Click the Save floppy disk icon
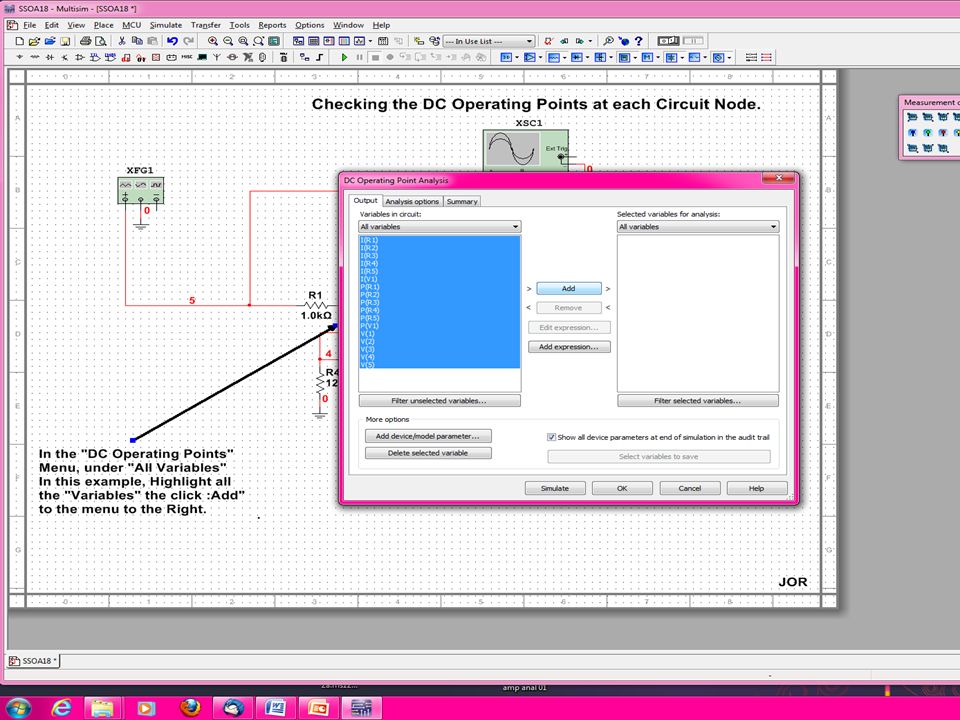 [x=65, y=41]
